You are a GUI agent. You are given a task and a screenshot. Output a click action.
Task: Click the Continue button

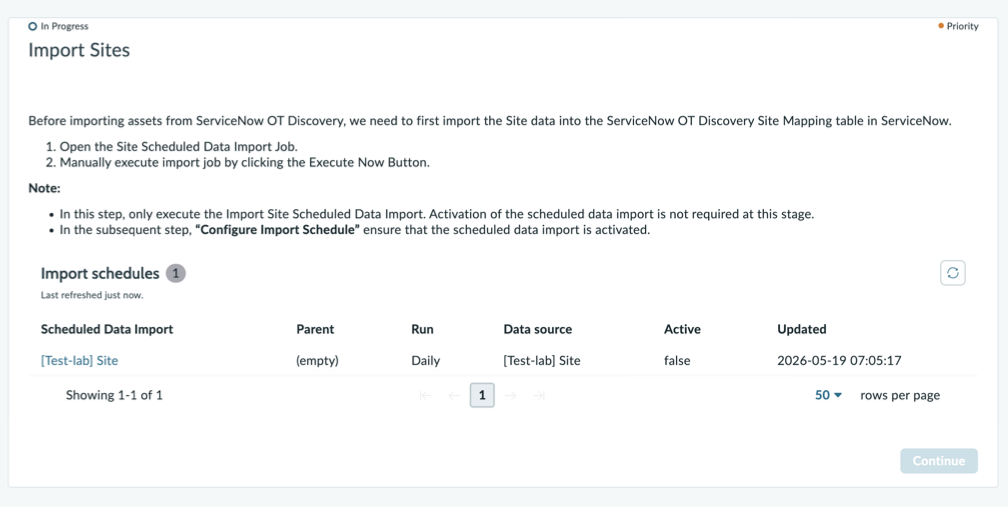pyautogui.click(x=939, y=461)
